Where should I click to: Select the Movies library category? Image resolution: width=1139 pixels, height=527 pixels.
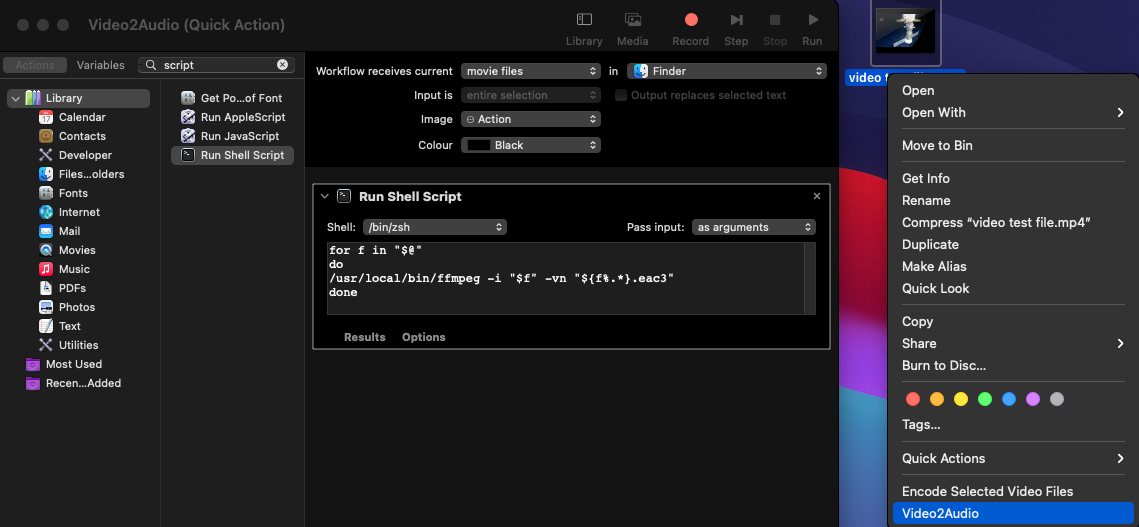pyautogui.click(x=77, y=250)
